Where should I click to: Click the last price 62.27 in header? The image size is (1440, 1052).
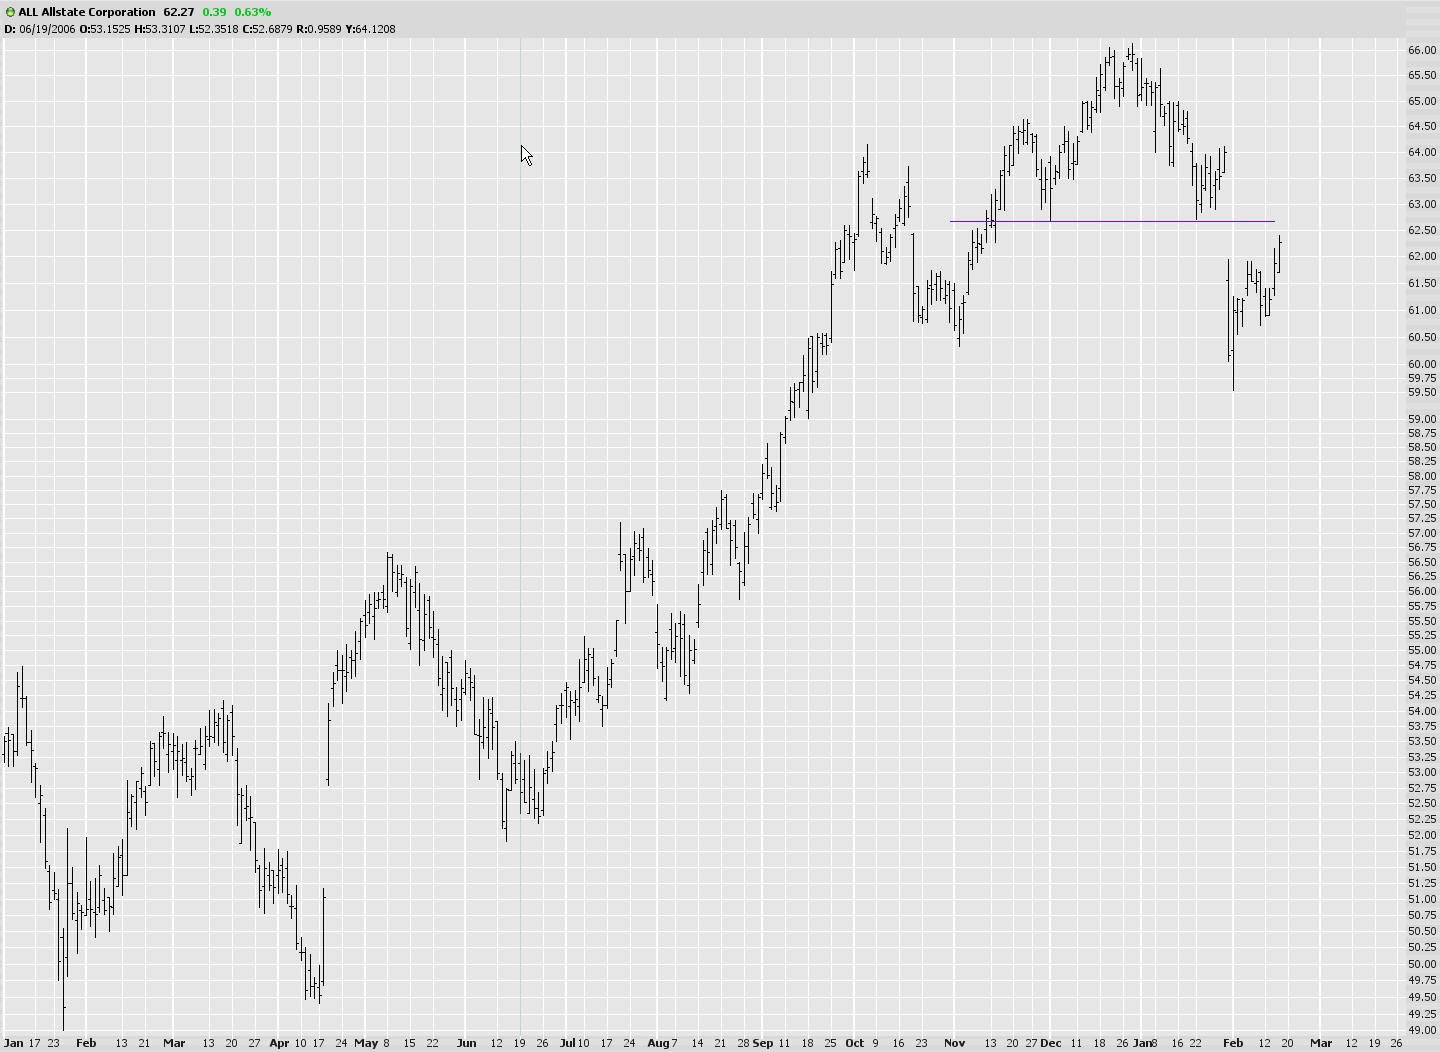click(x=179, y=12)
